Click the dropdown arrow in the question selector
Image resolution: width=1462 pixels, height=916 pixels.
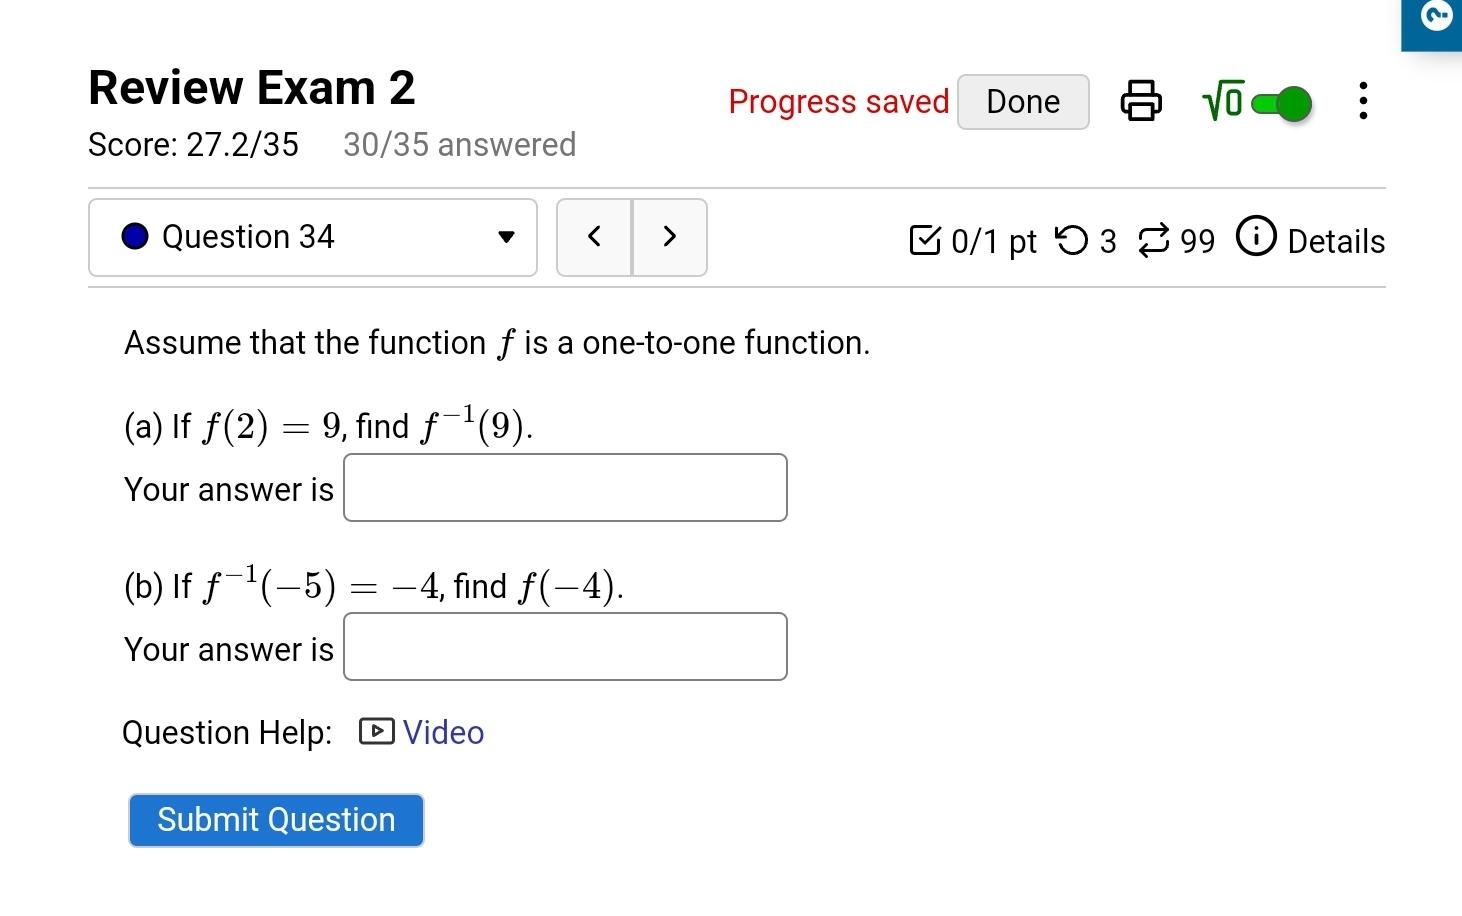coord(506,237)
